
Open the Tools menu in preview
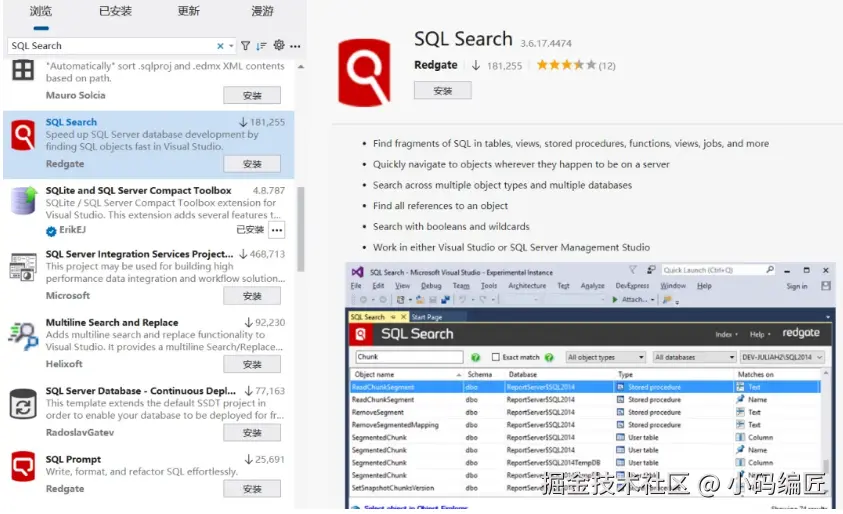pos(489,286)
